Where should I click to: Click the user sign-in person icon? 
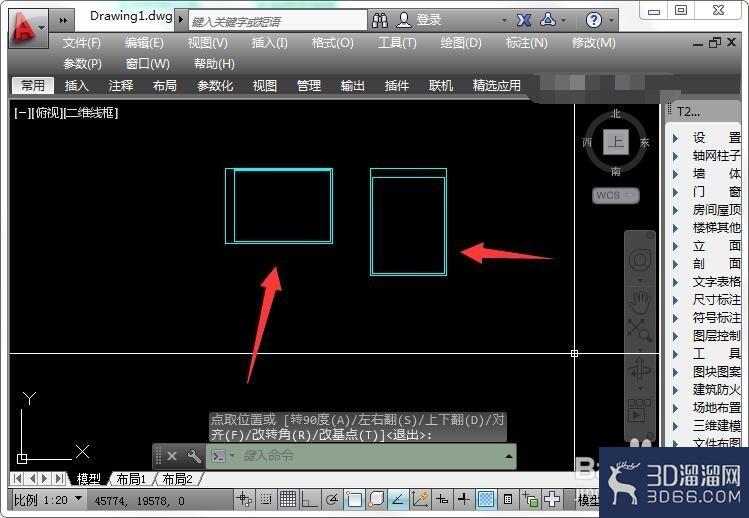[404, 20]
